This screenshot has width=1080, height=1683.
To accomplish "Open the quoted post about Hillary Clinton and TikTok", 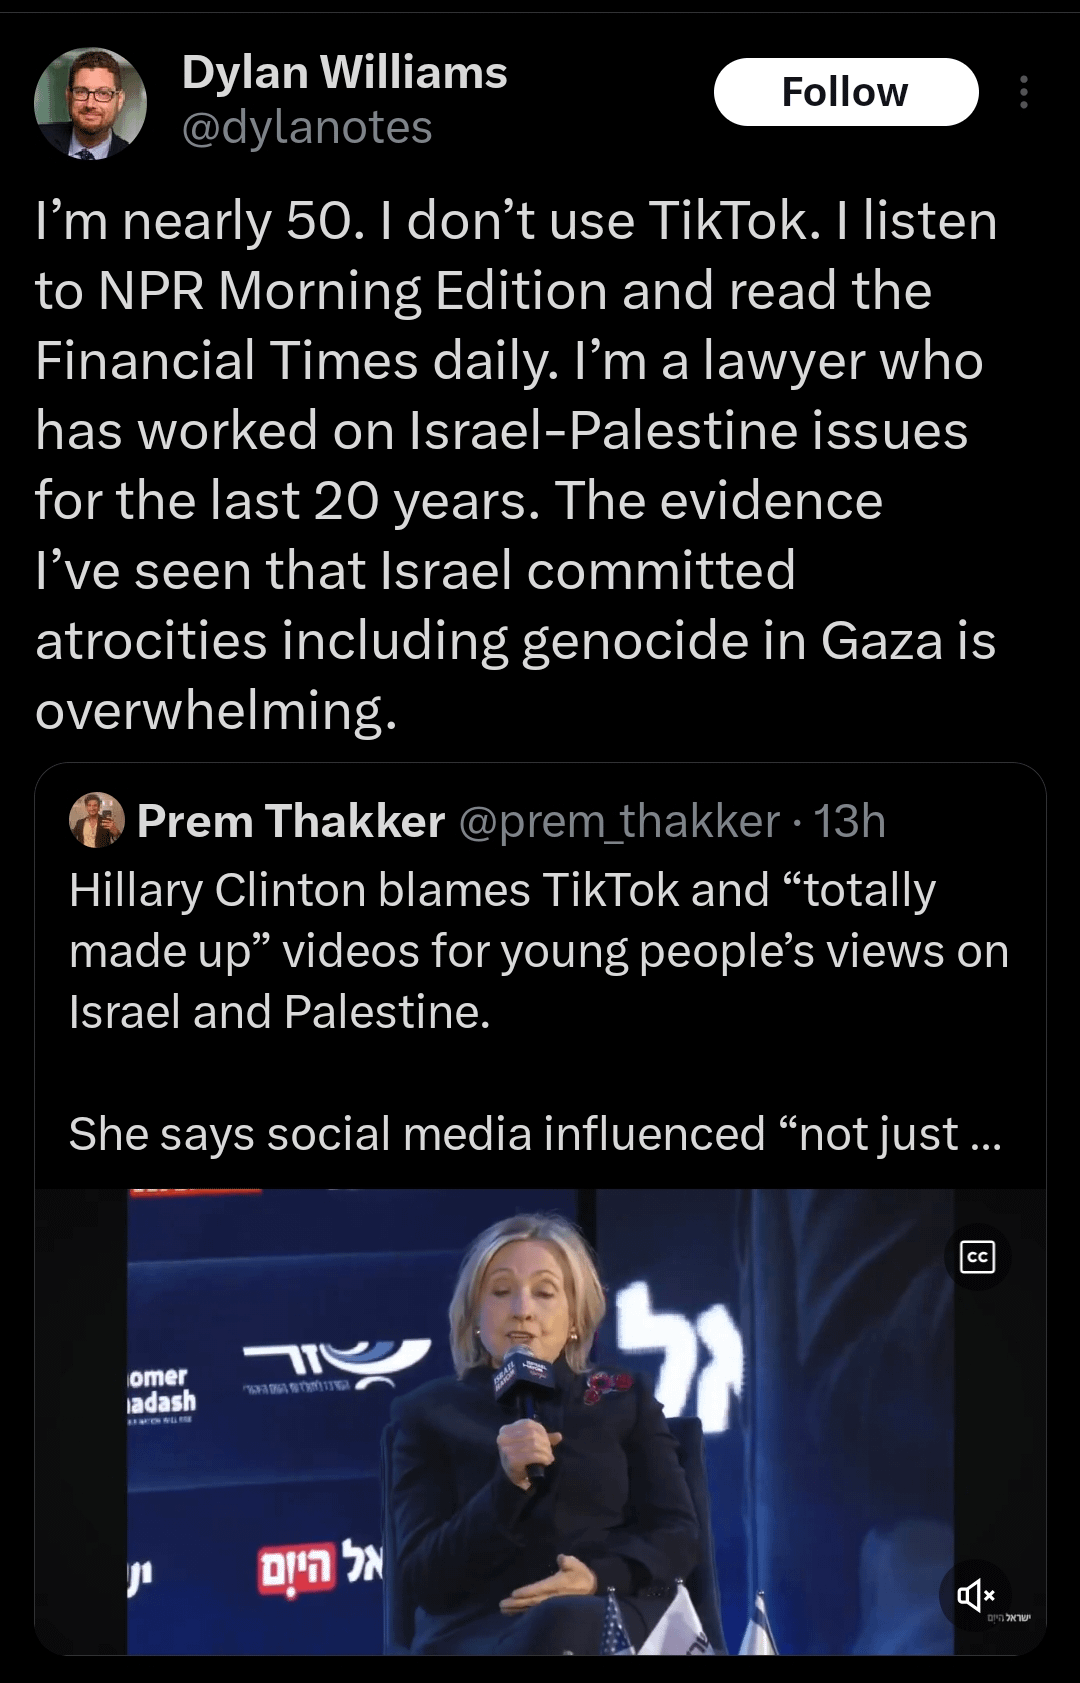I will (x=540, y=950).
